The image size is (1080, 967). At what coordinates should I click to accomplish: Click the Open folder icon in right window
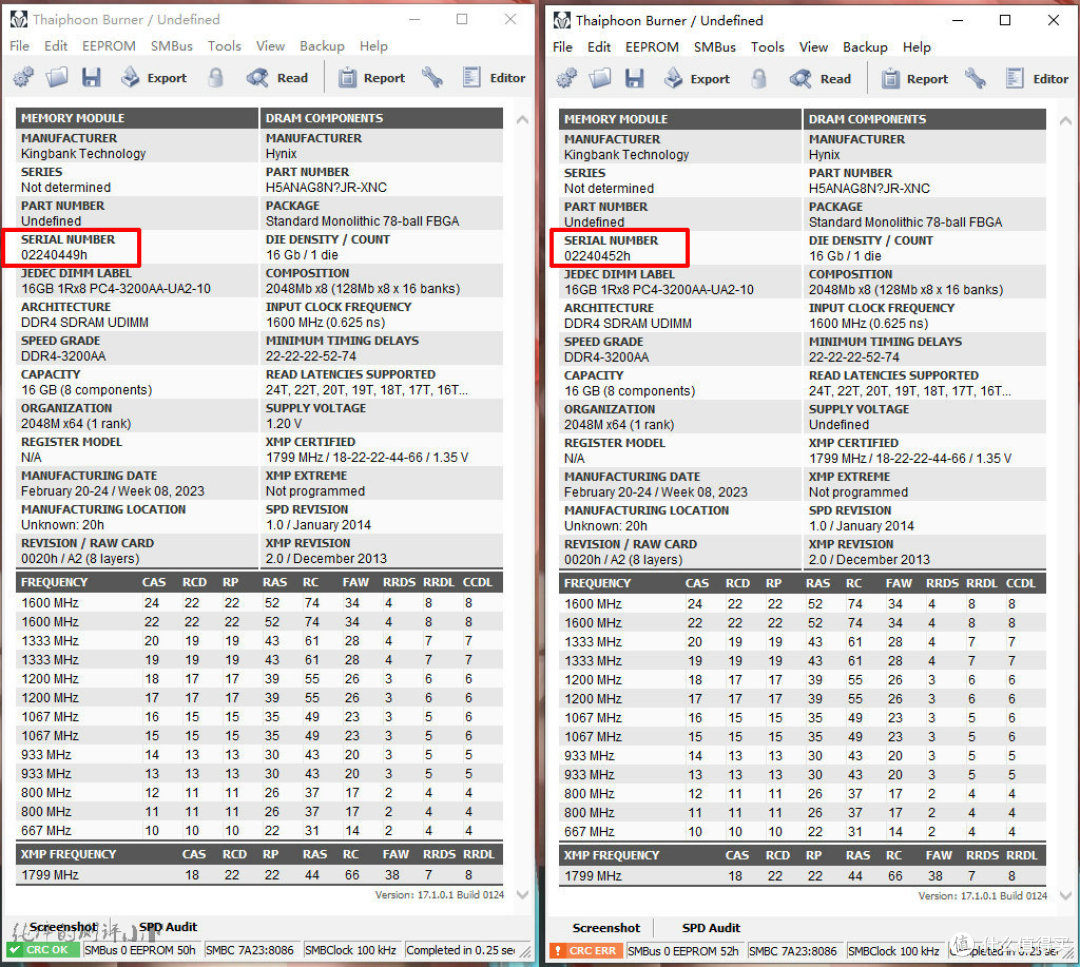(x=601, y=79)
